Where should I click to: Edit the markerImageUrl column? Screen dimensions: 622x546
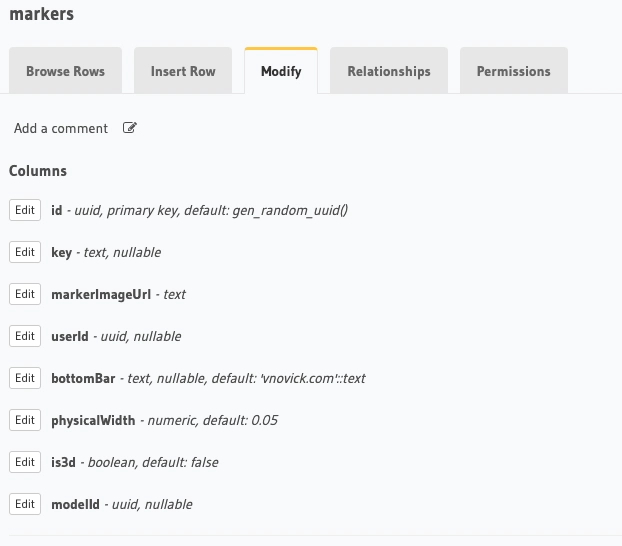click(x=25, y=294)
